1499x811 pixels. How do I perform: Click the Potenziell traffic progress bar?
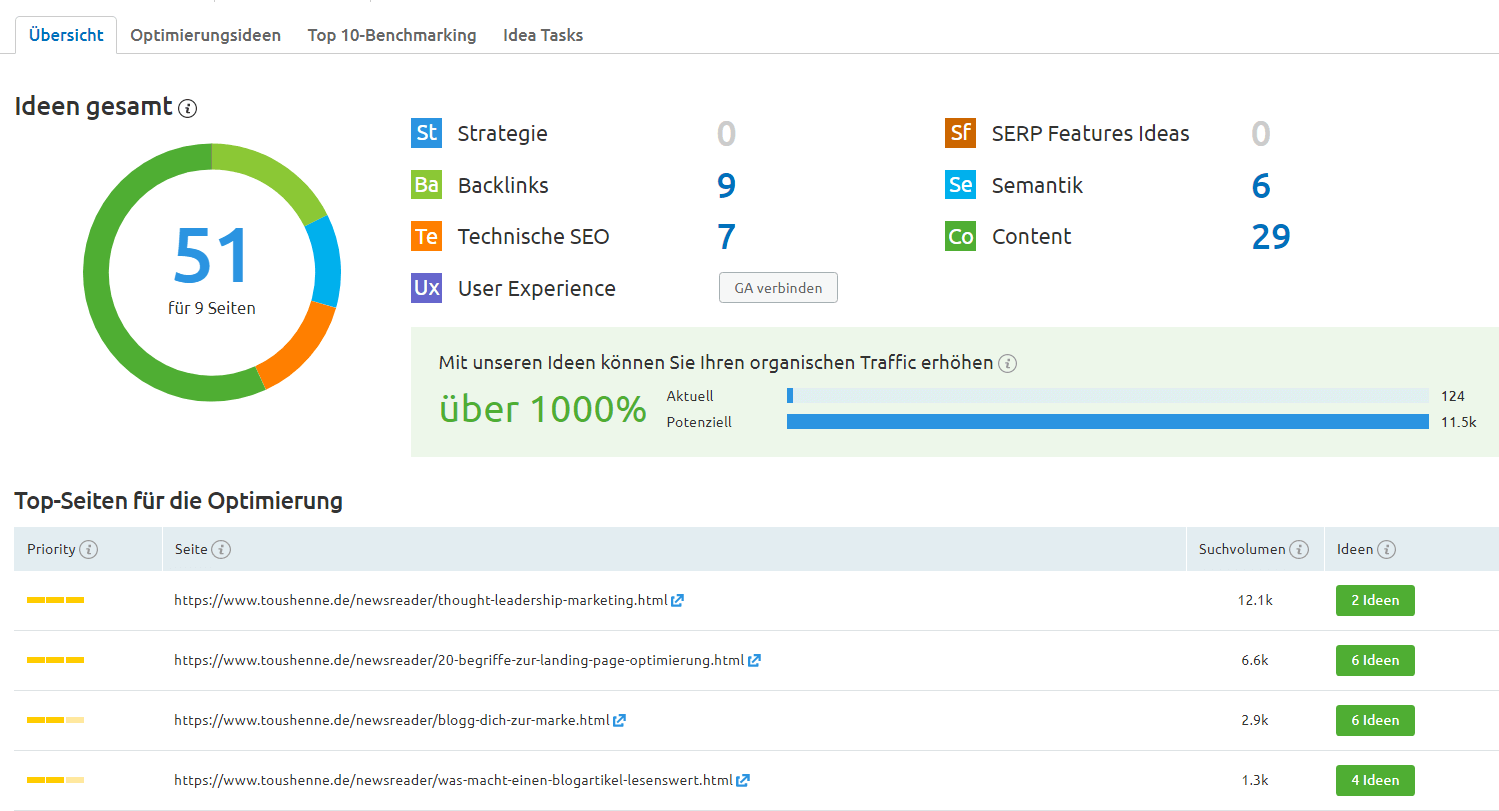[1107, 422]
